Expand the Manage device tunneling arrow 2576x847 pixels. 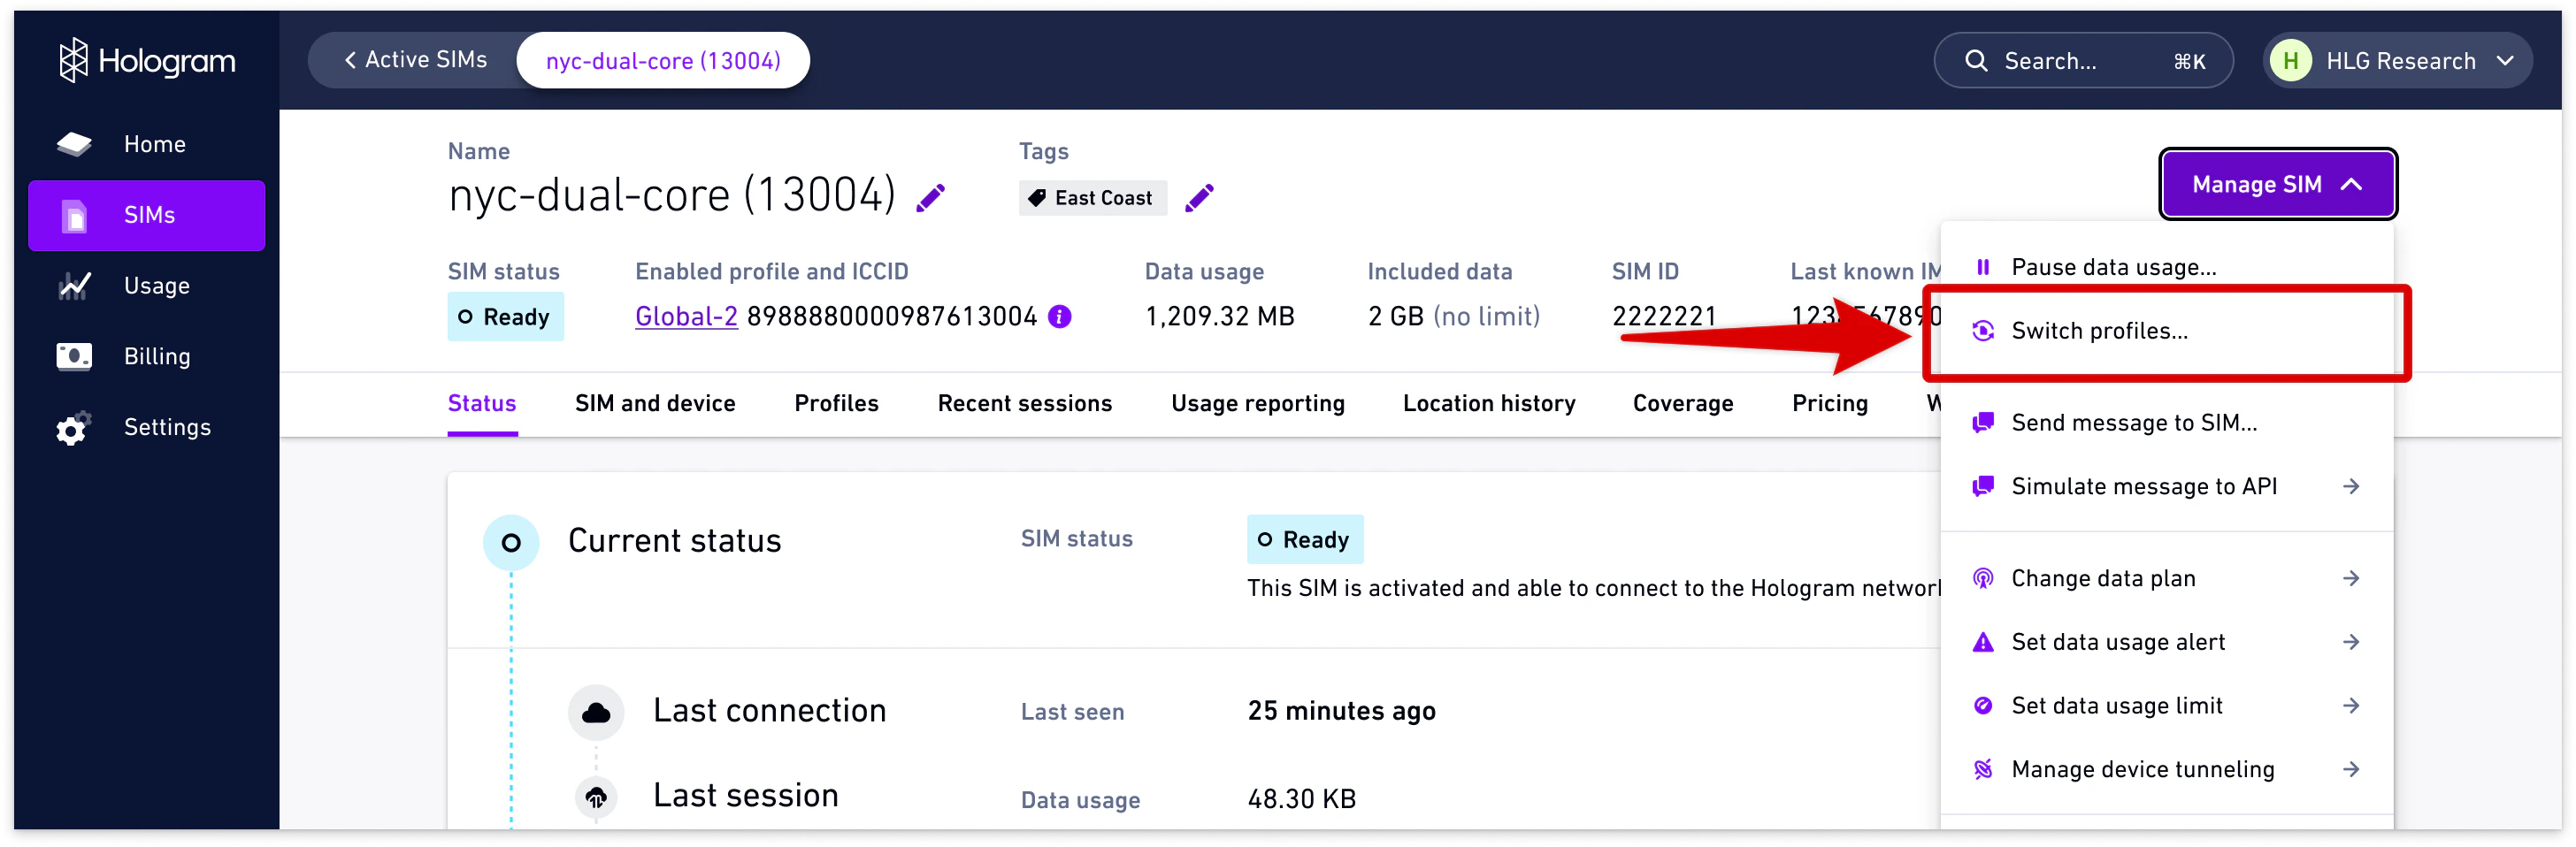click(x=2351, y=769)
